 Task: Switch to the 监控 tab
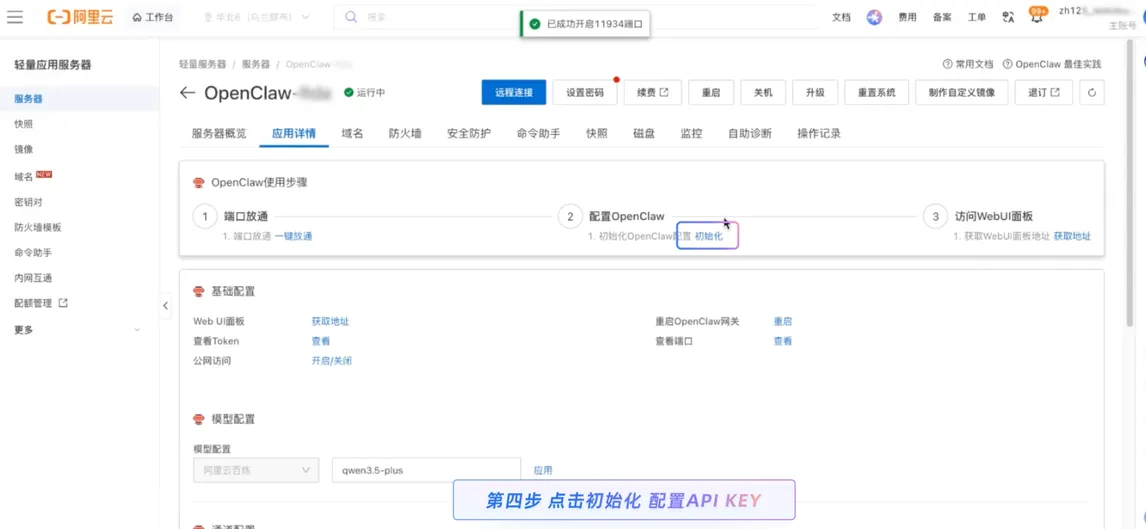tap(691, 134)
